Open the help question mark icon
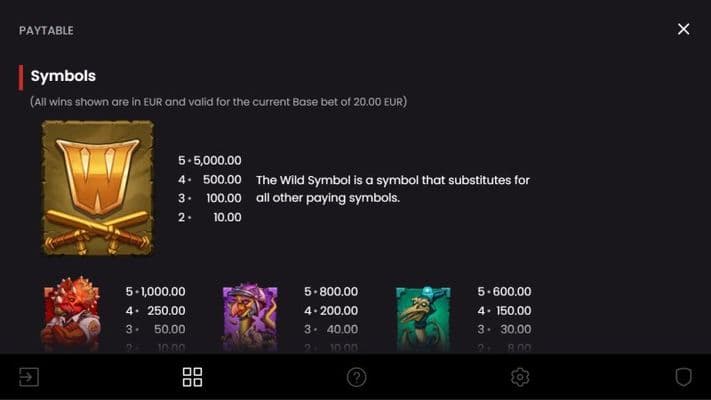 [x=356, y=377]
